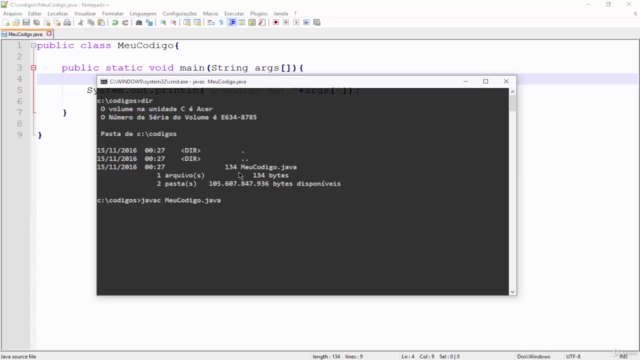Toggle the highlighted indent guide icon

tap(232, 22)
